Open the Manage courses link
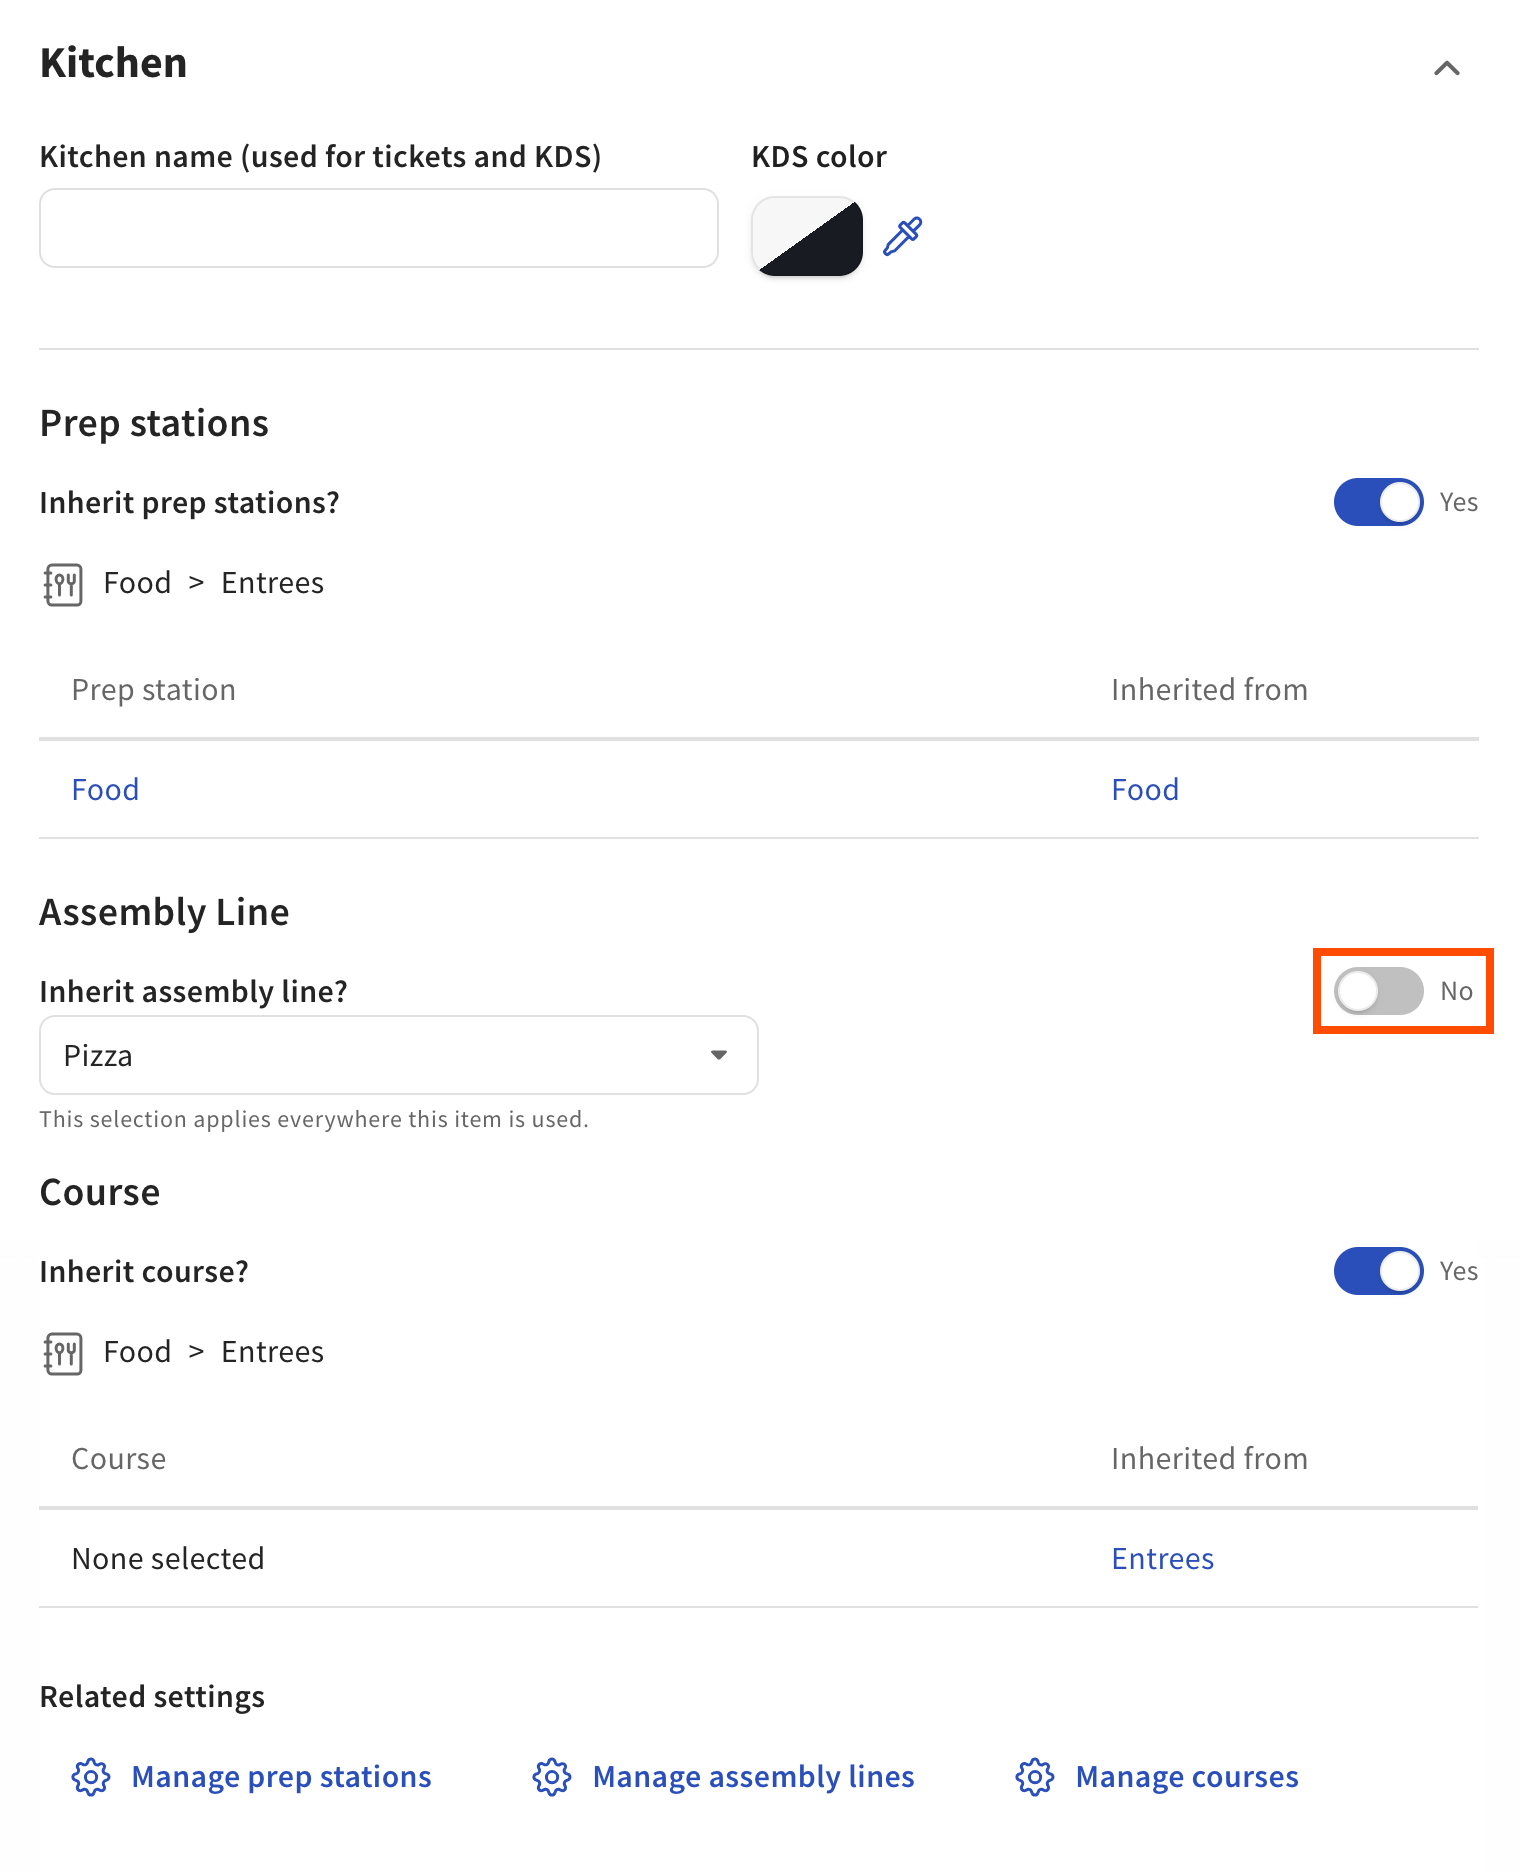Screen dimensions: 1520x1872 pyautogui.click(x=1187, y=1777)
